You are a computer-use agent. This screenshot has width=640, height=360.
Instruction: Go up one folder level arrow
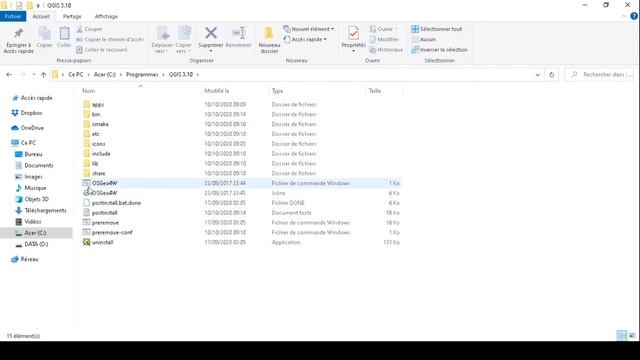point(43,75)
